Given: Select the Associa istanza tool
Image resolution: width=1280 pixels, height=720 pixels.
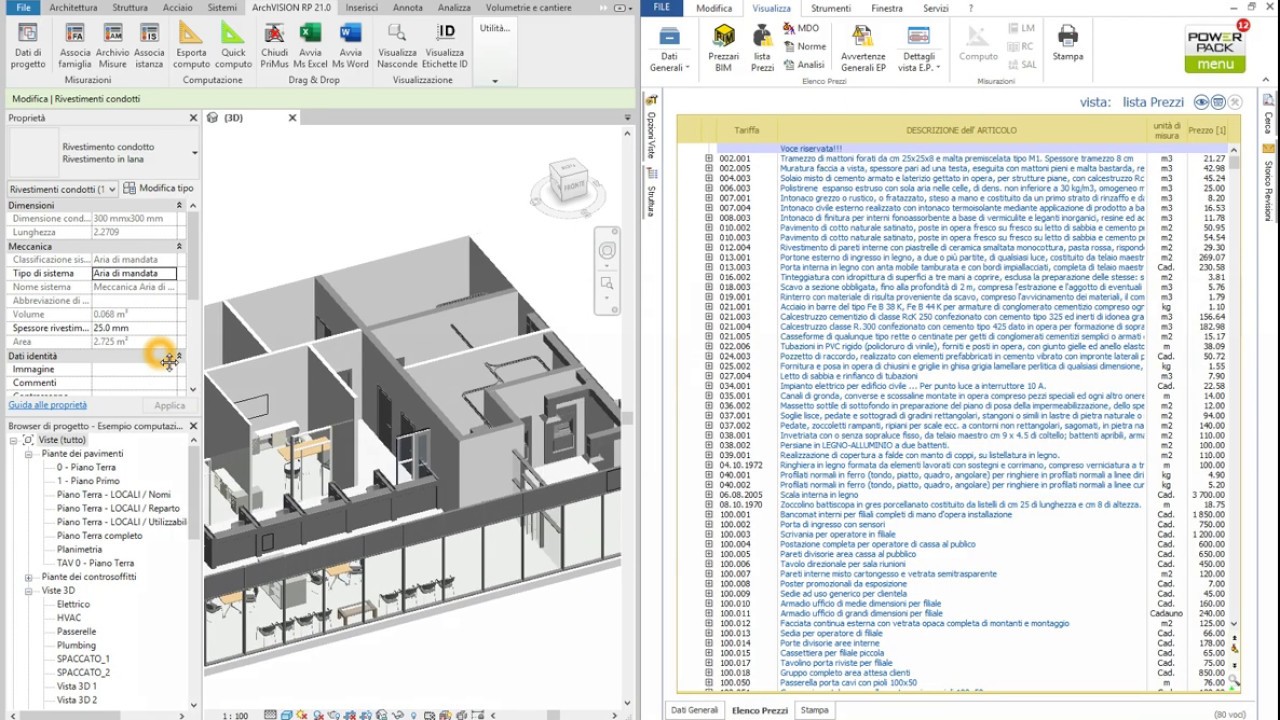Looking at the screenshot, I should [x=149, y=45].
